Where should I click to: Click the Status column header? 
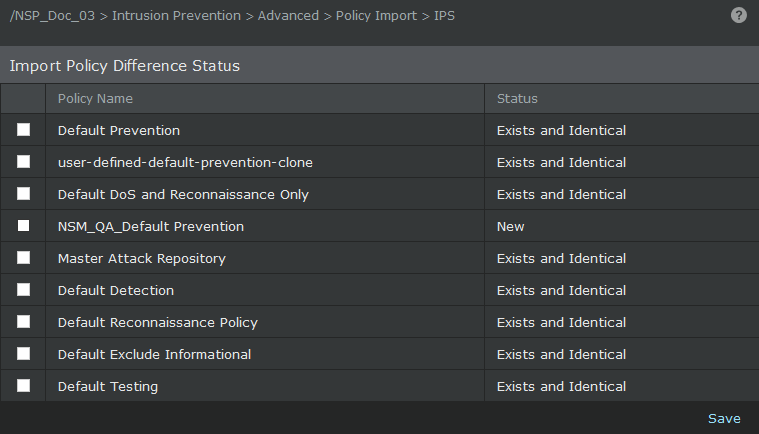622,99
